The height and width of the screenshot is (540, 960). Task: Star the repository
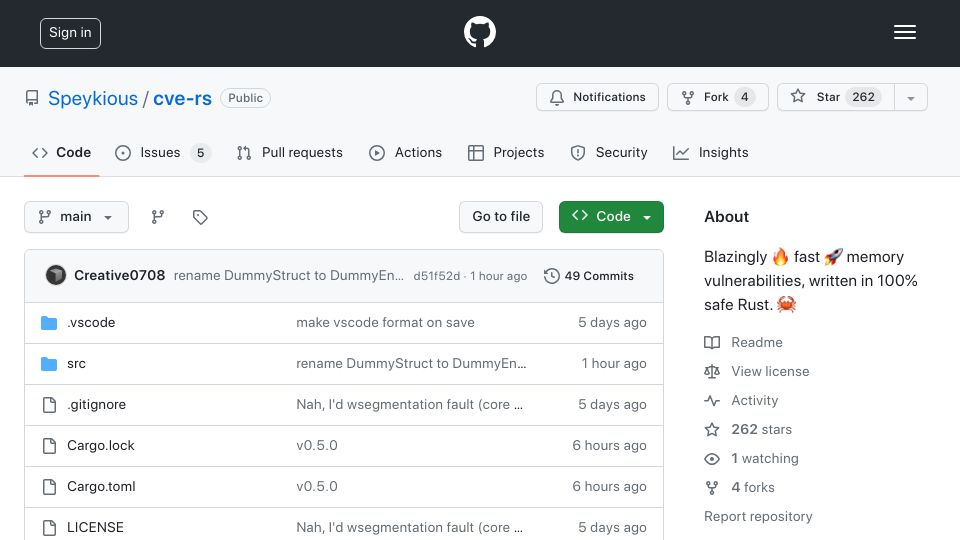click(x=836, y=97)
